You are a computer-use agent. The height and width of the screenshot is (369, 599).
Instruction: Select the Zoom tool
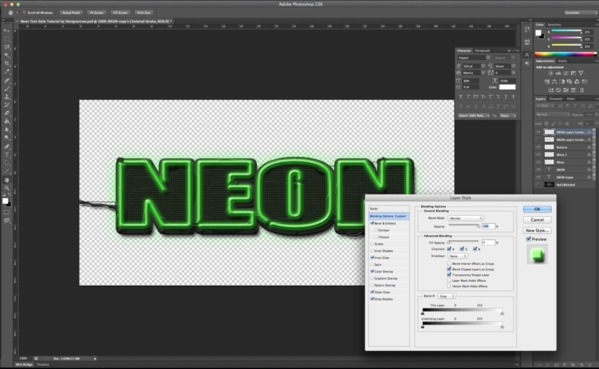click(6, 188)
